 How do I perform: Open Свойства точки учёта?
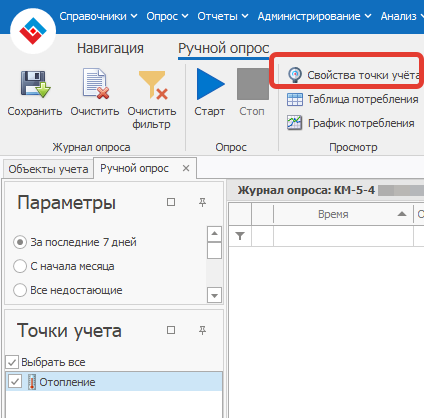[354, 75]
